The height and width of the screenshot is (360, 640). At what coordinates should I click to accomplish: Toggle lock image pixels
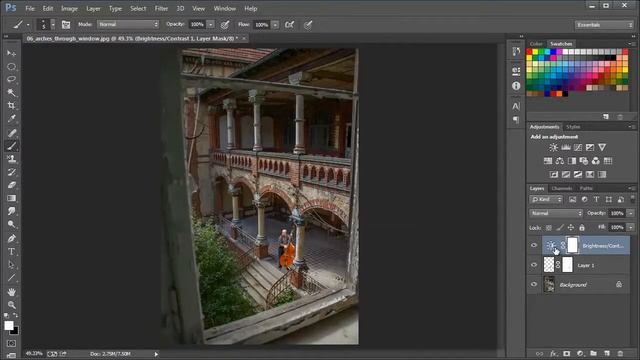coord(560,228)
